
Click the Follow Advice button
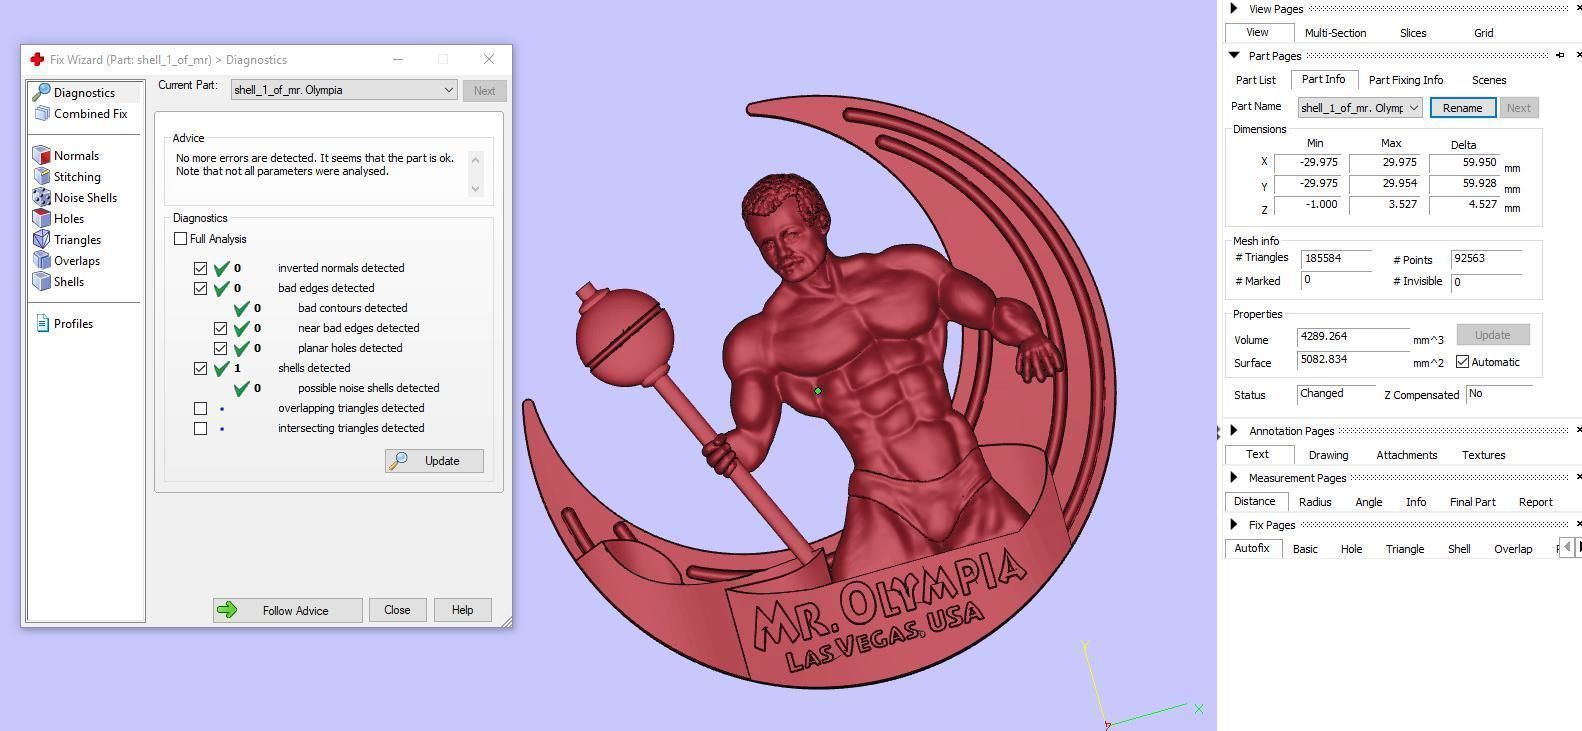287,610
